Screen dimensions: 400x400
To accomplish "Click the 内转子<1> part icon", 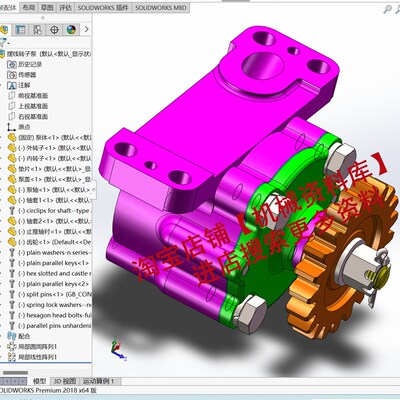I will pos(12,158).
